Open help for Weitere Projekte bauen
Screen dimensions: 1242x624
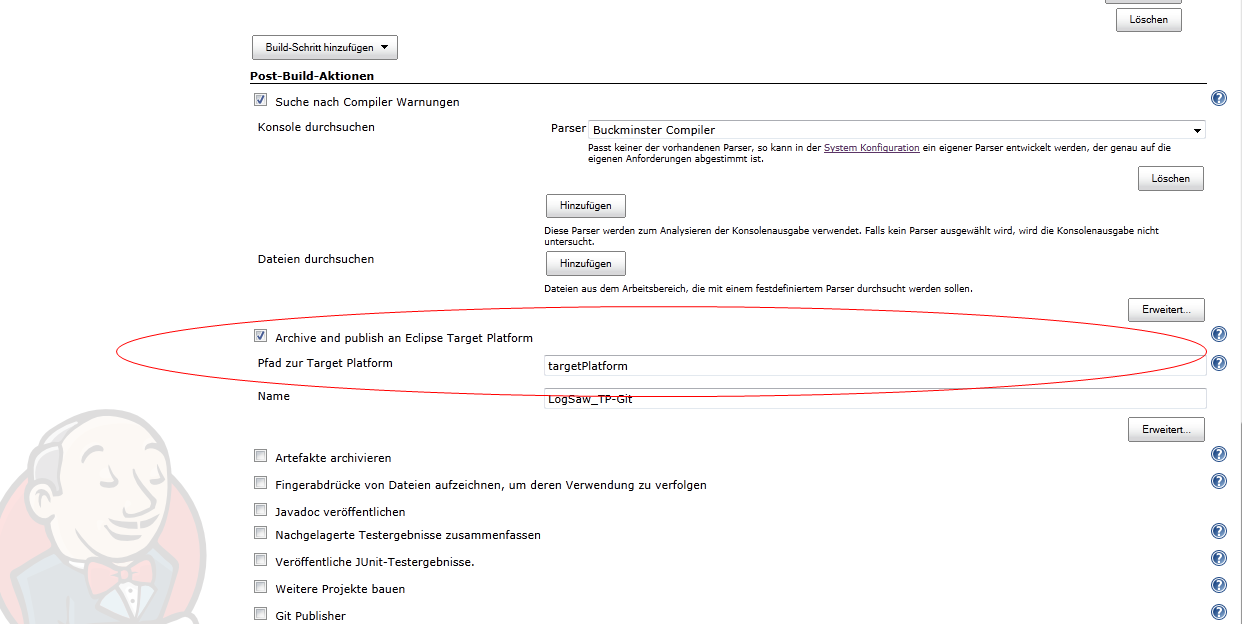(1218, 586)
